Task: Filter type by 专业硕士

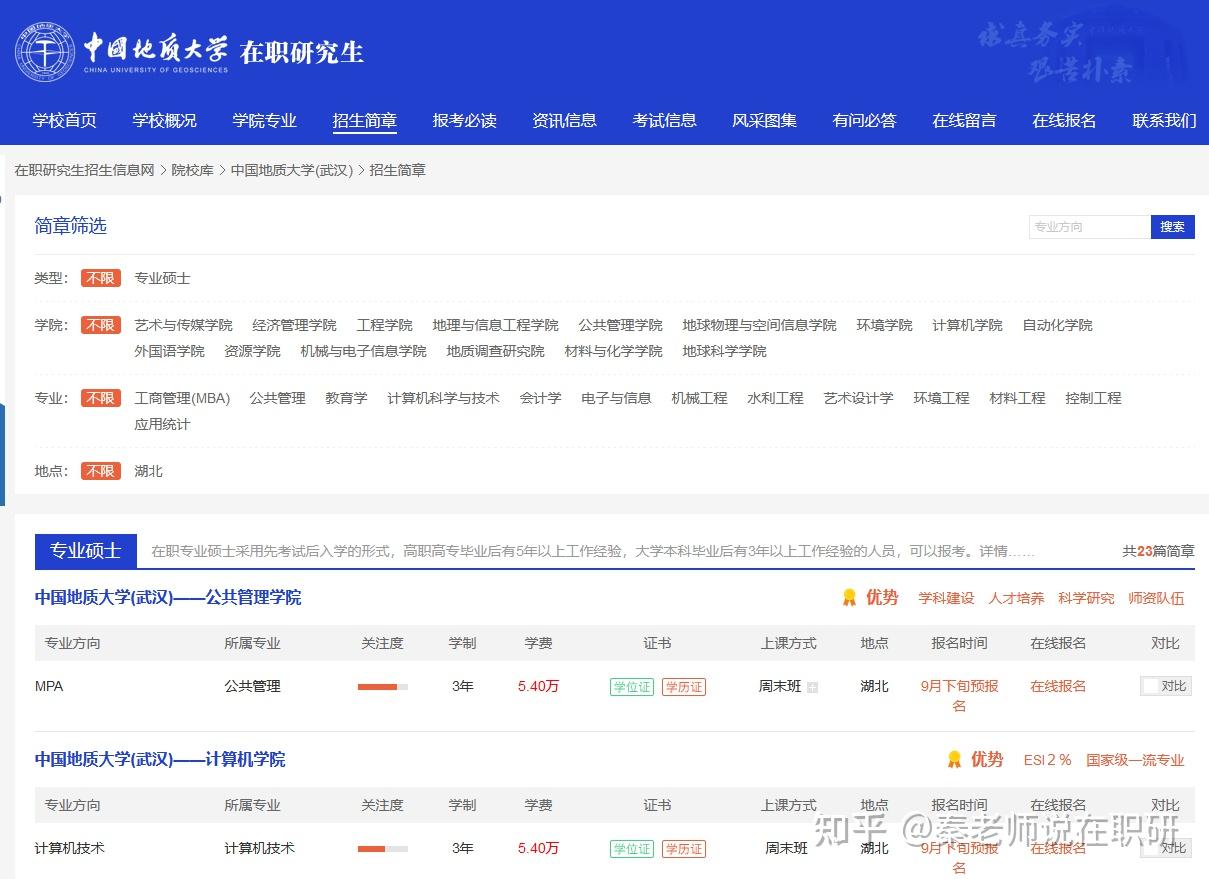Action: coord(163,278)
